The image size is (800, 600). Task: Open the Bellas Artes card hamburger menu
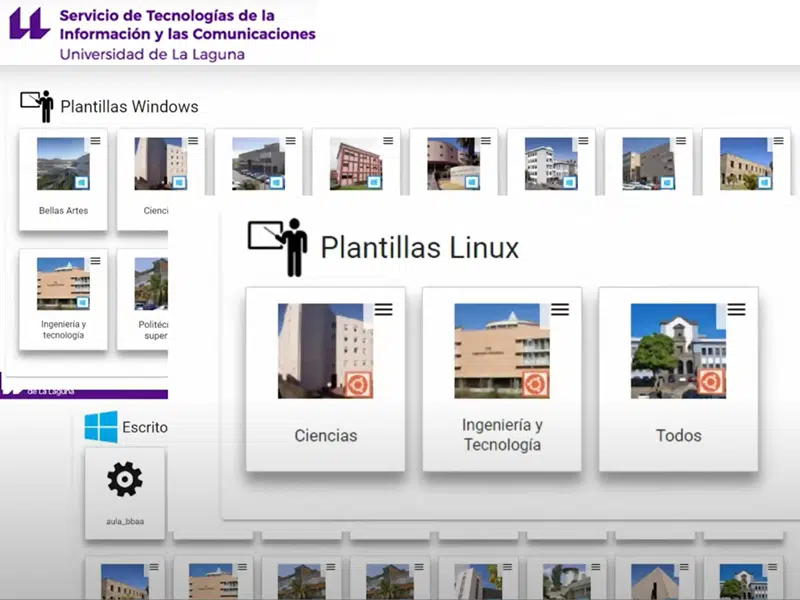[x=95, y=141]
